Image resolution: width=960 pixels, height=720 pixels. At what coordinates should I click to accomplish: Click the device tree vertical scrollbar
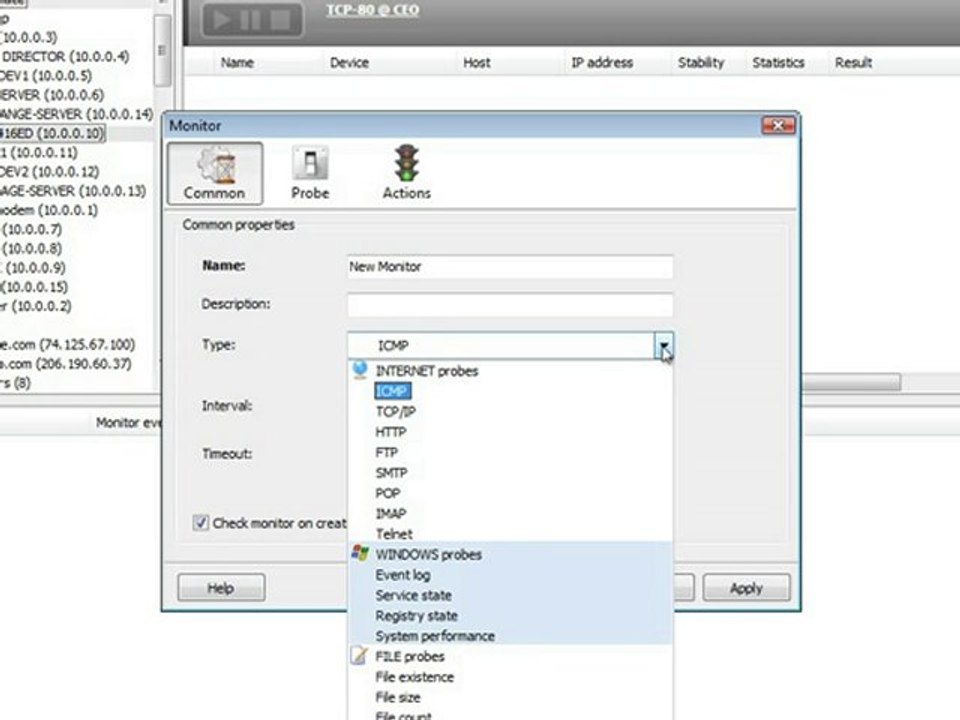(162, 51)
